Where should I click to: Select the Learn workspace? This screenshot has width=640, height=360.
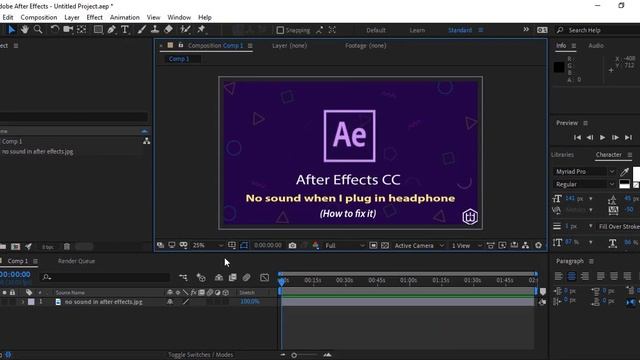tap(417, 30)
